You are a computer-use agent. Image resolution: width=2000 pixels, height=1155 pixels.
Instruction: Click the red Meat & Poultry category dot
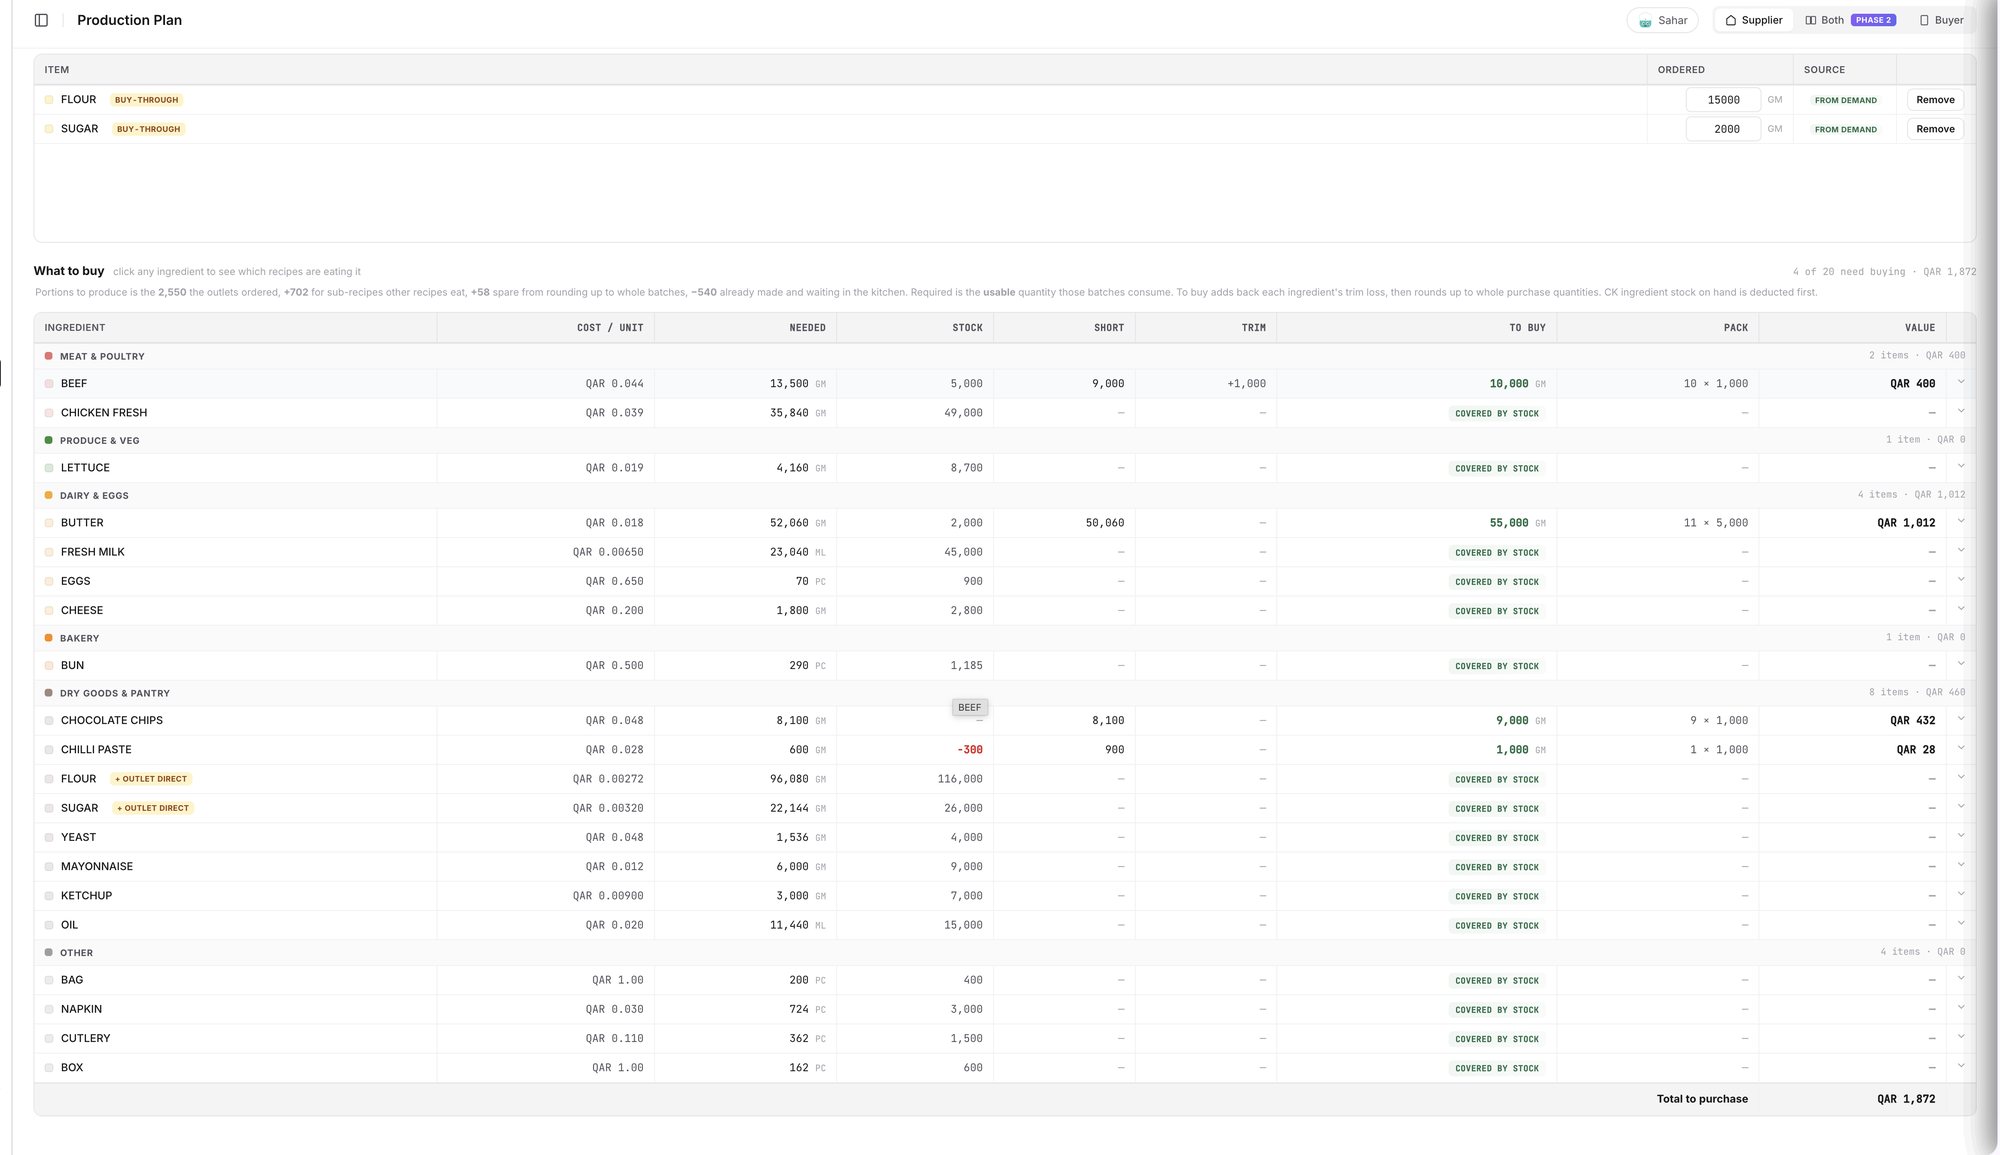pyautogui.click(x=48, y=356)
